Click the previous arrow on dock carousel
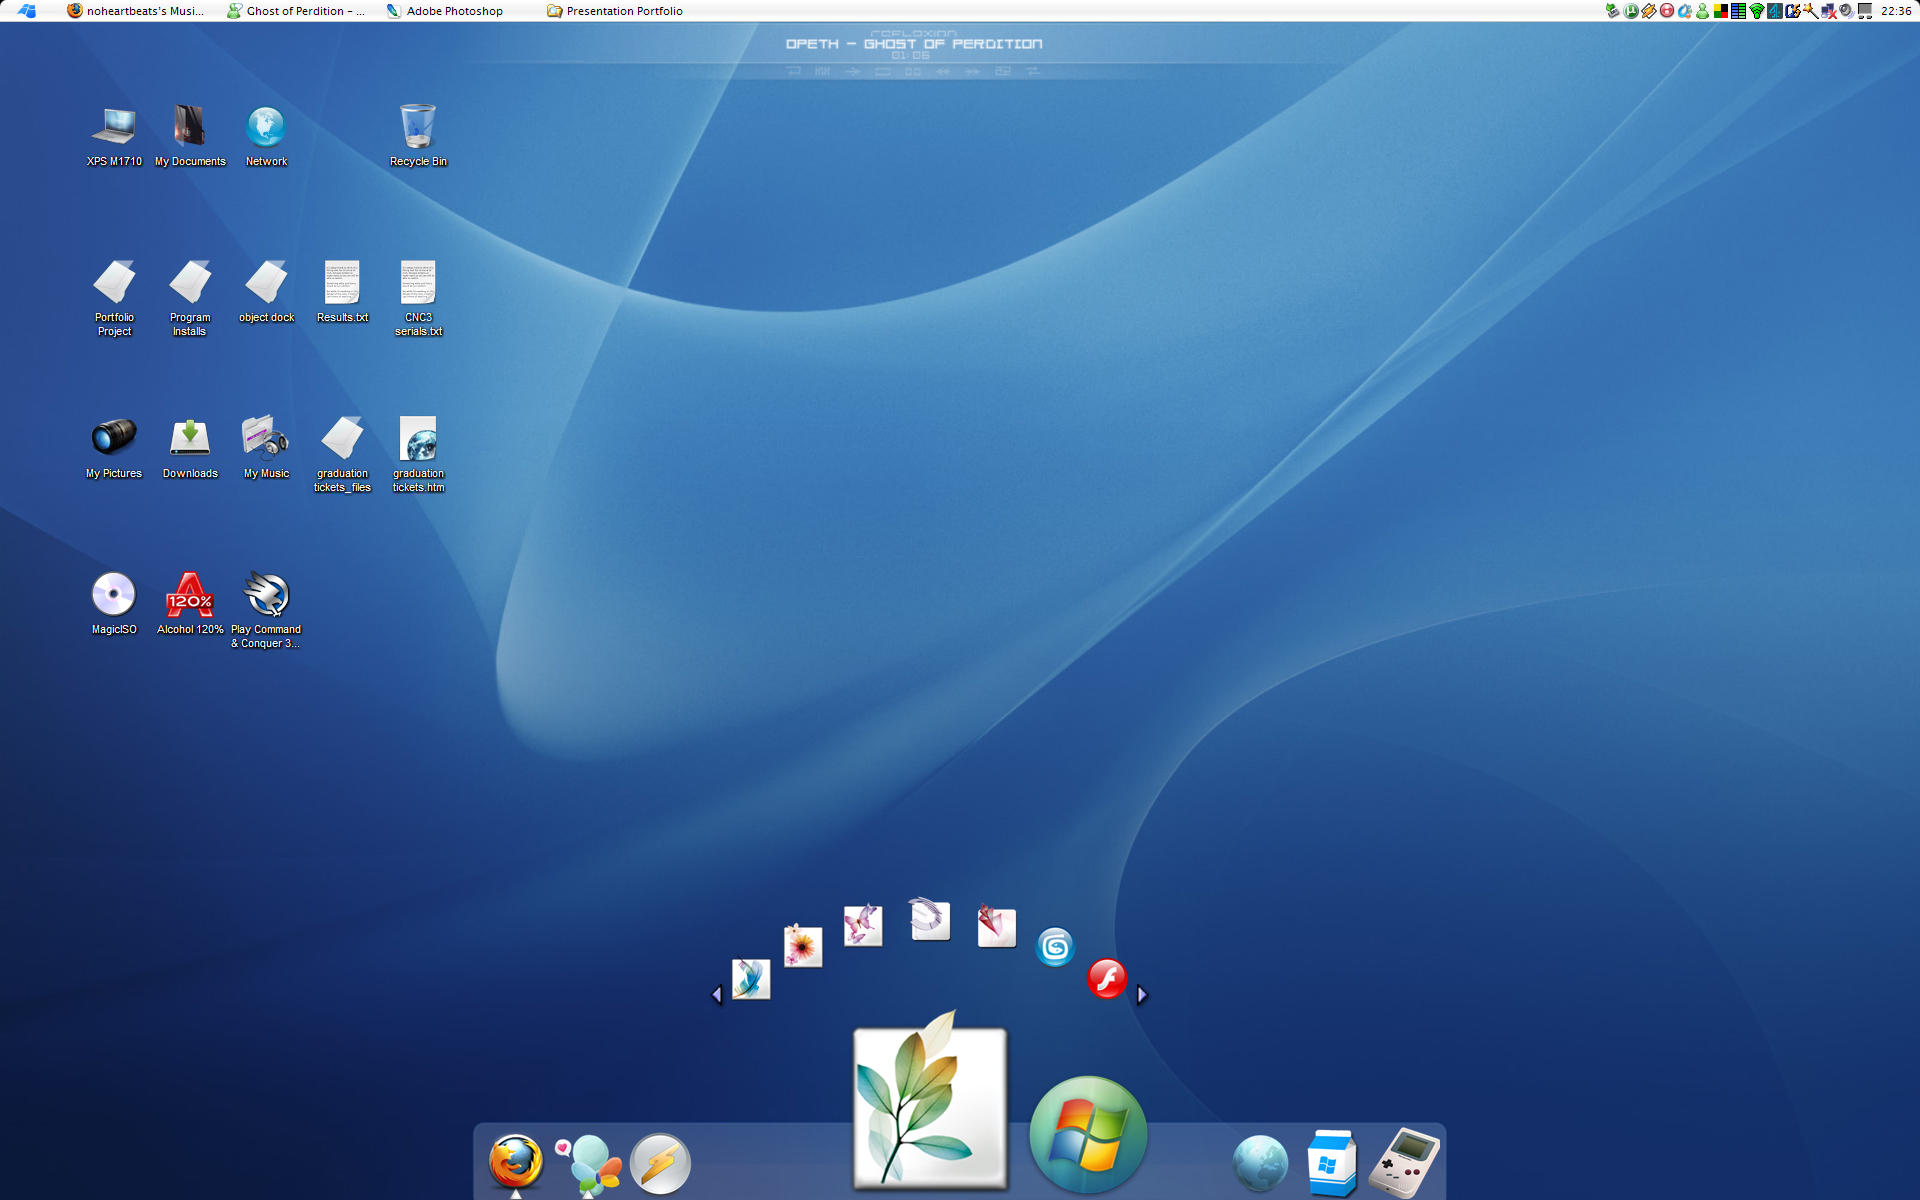The image size is (1920, 1200). (x=717, y=993)
